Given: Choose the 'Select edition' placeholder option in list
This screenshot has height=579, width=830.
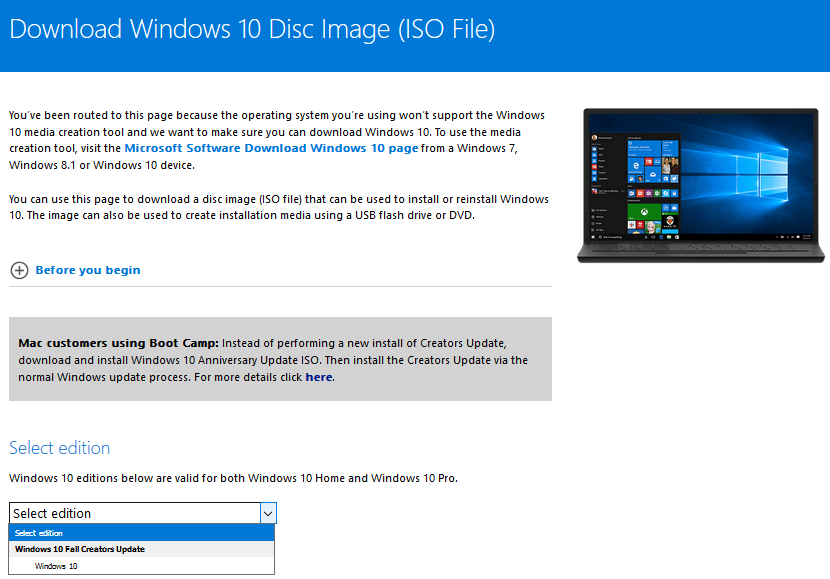Looking at the screenshot, I should [142, 533].
